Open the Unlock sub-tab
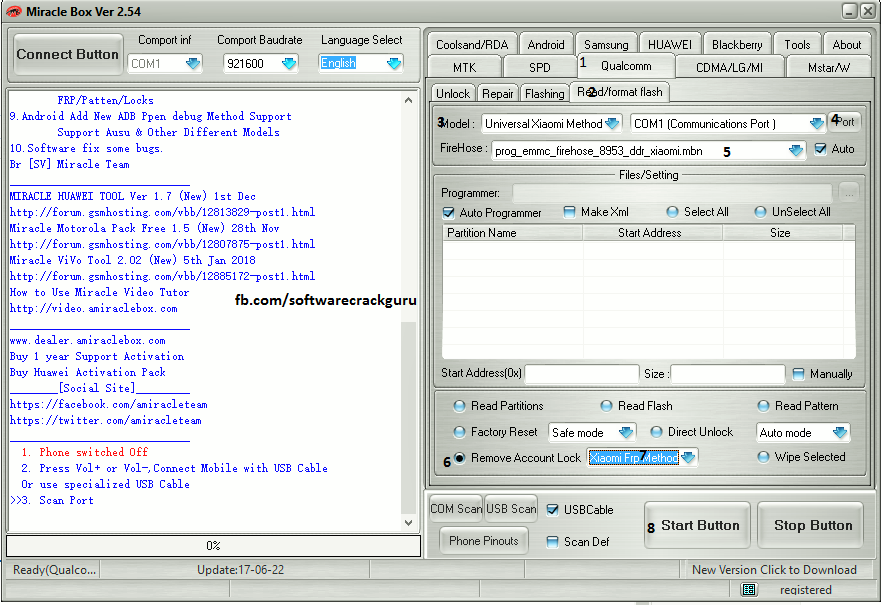Viewport: 881px width, 605px height. (x=453, y=94)
